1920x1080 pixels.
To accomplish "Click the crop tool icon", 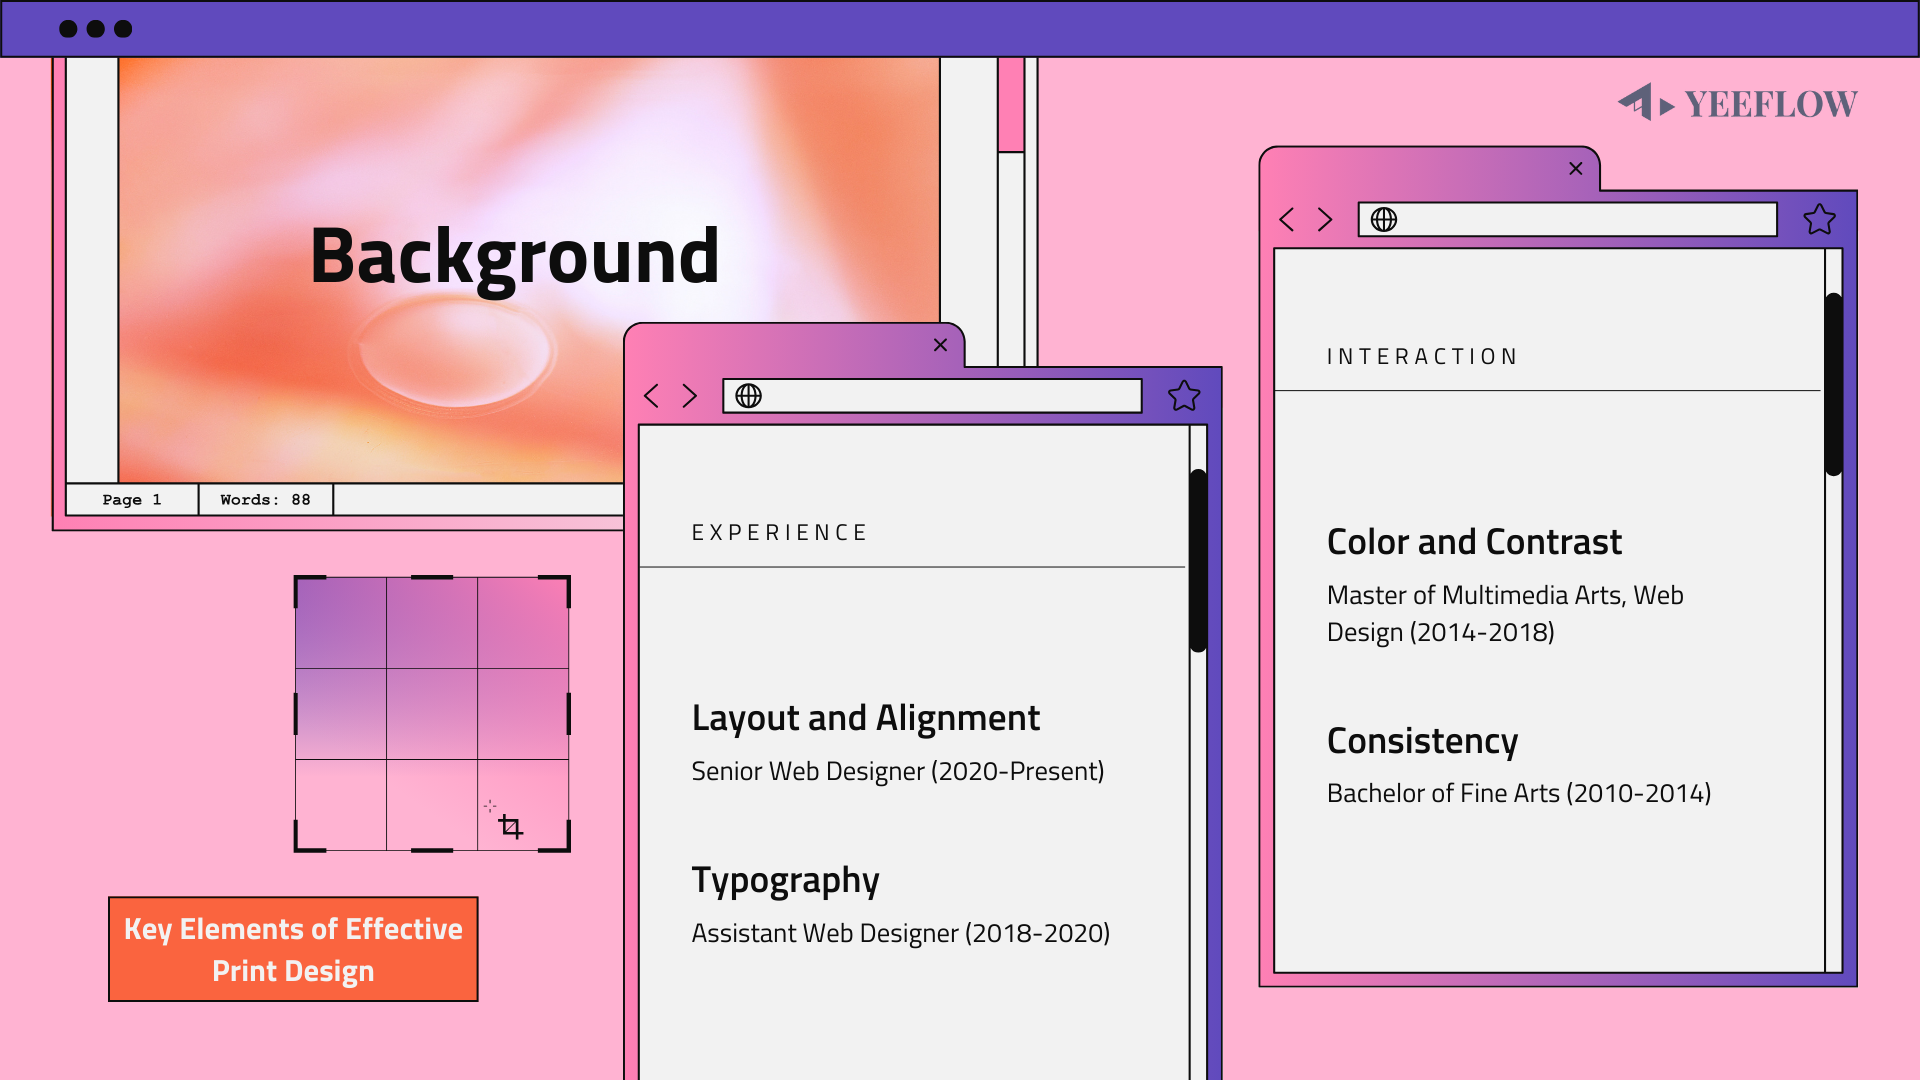I will pos(512,827).
